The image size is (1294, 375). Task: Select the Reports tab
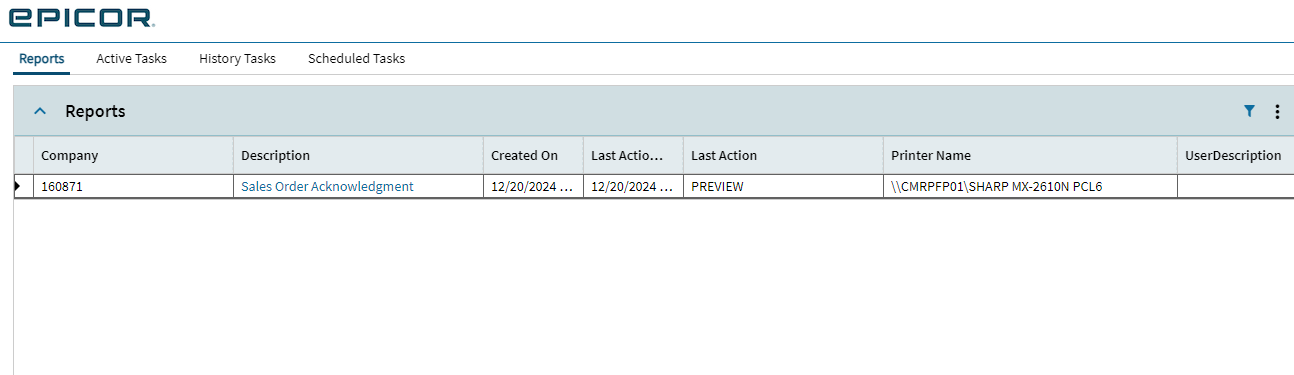42,59
